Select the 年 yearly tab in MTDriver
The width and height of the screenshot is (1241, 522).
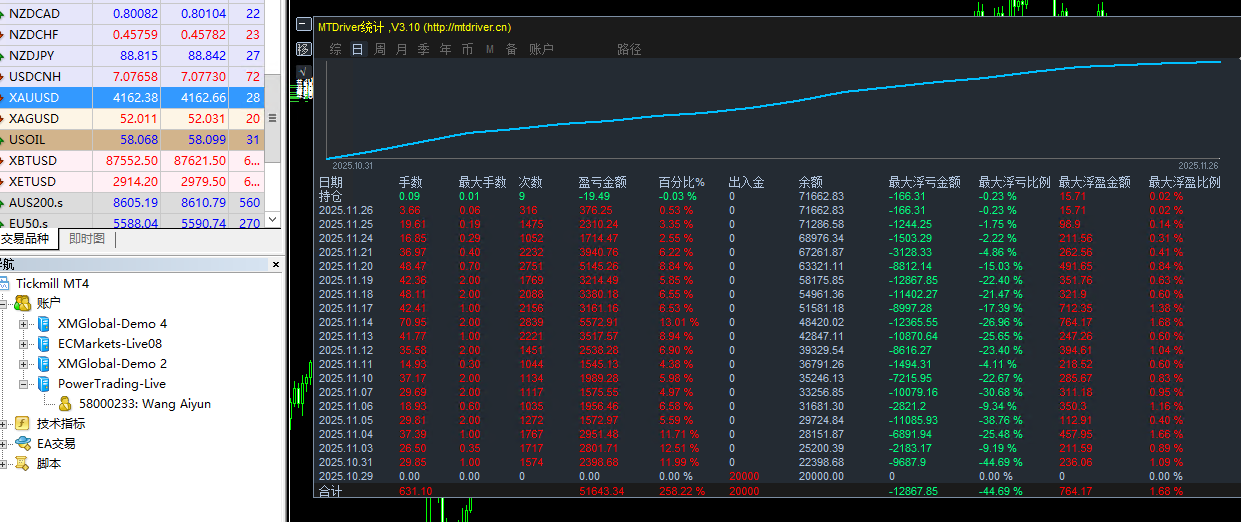click(445, 49)
